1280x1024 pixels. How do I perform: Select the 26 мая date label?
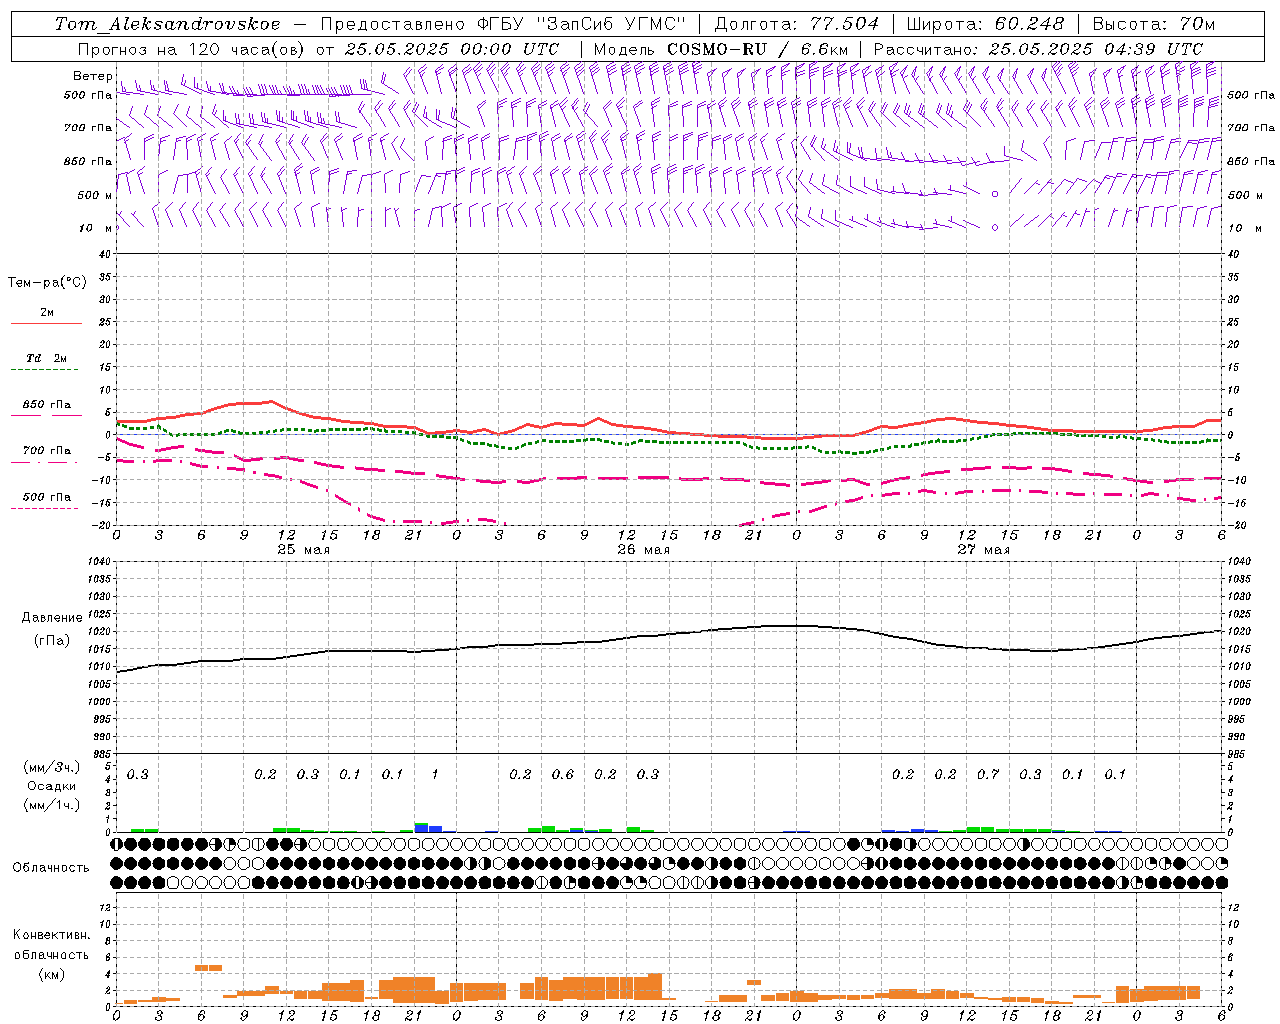[x=643, y=549]
